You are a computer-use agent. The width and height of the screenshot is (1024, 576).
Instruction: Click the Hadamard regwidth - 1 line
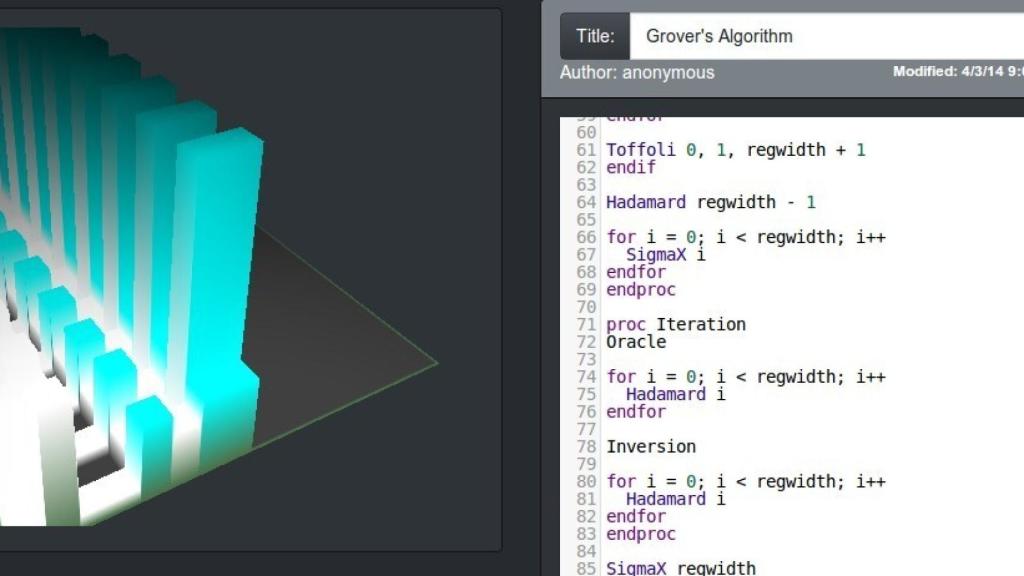[x=710, y=202]
